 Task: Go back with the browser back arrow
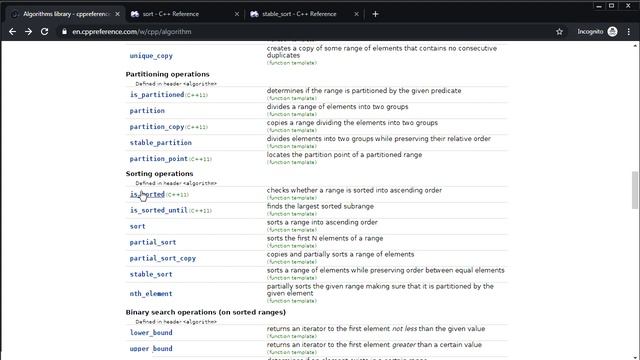coord(12,32)
